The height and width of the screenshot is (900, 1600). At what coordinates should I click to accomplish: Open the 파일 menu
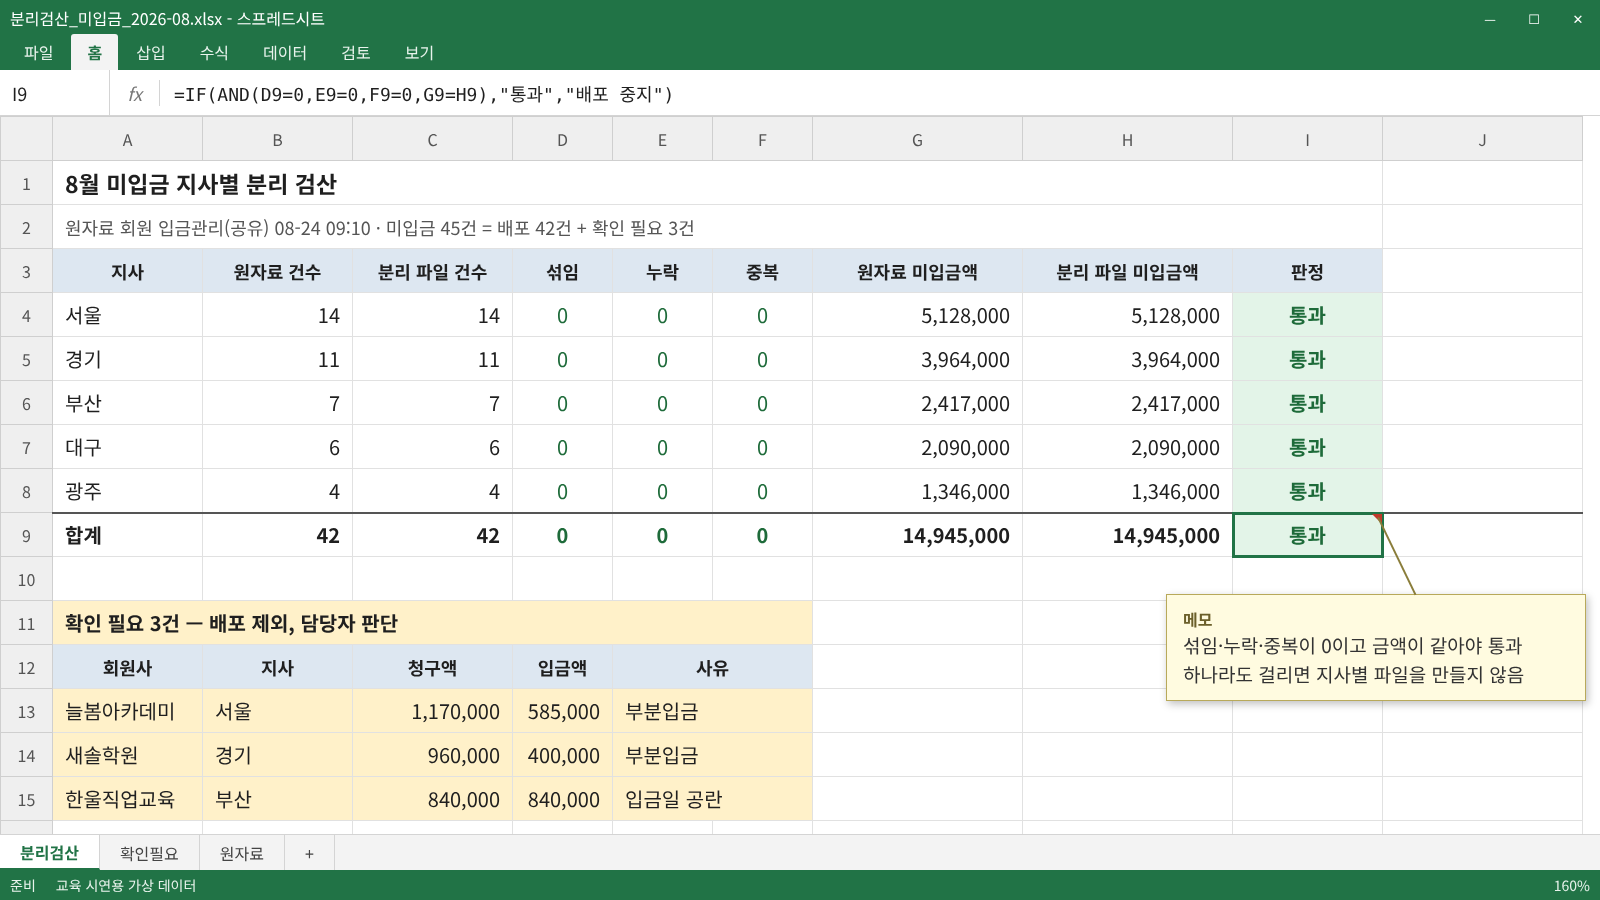click(39, 53)
